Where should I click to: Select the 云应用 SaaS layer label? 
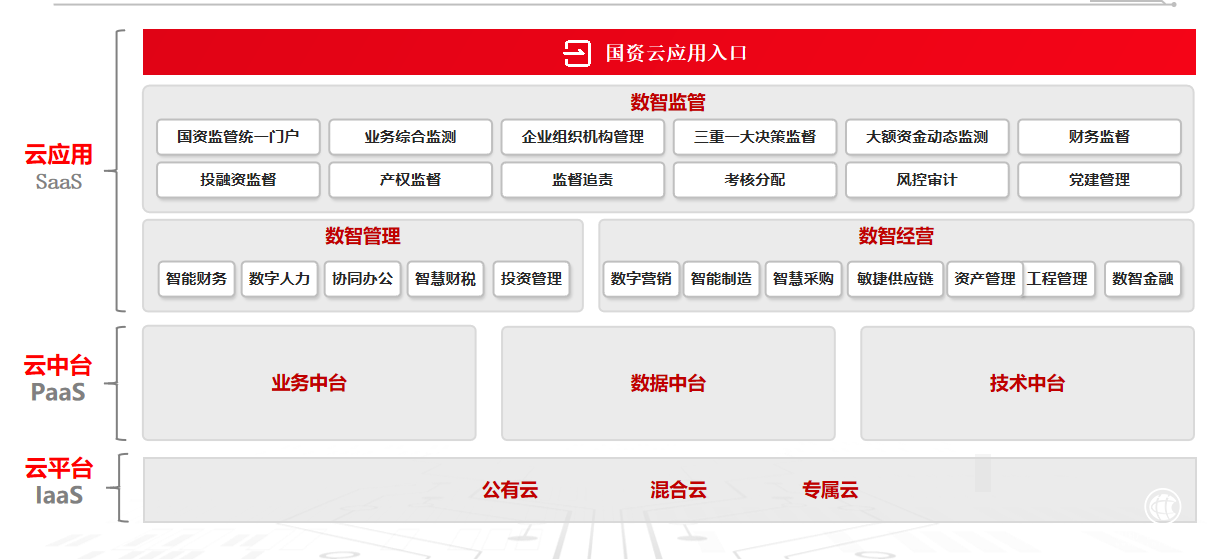pyautogui.click(x=59, y=167)
